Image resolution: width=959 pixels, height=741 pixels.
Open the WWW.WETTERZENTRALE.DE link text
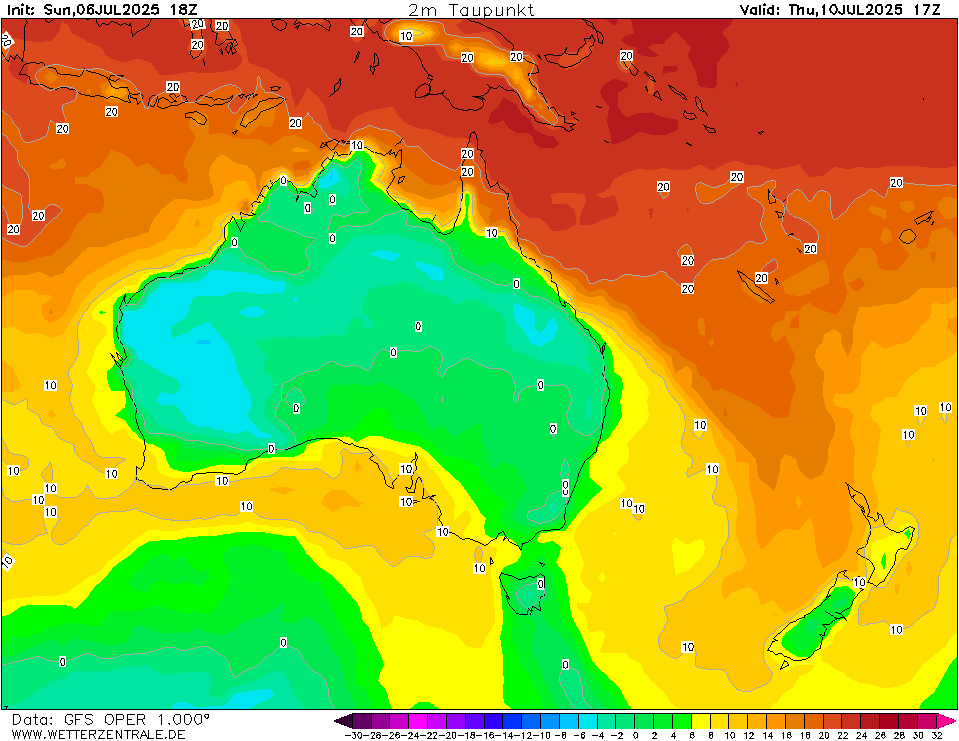(98, 734)
